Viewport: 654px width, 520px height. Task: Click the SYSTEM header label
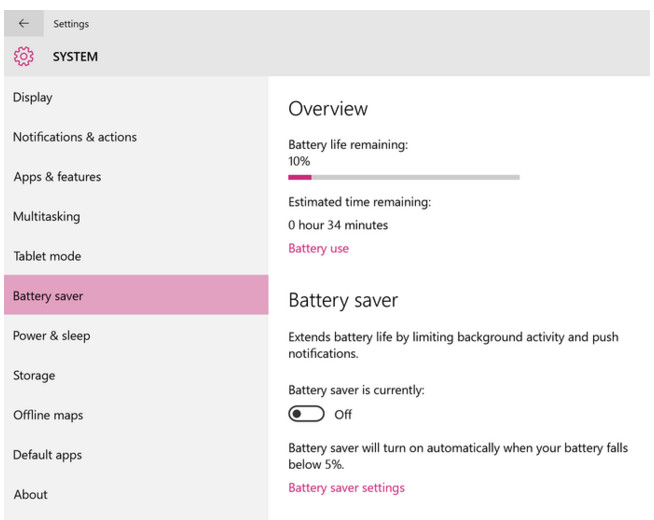(x=75, y=57)
